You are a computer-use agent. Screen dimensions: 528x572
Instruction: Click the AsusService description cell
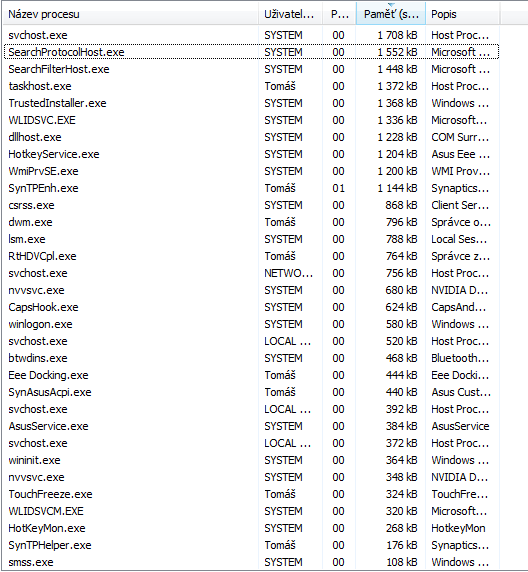[460, 426]
